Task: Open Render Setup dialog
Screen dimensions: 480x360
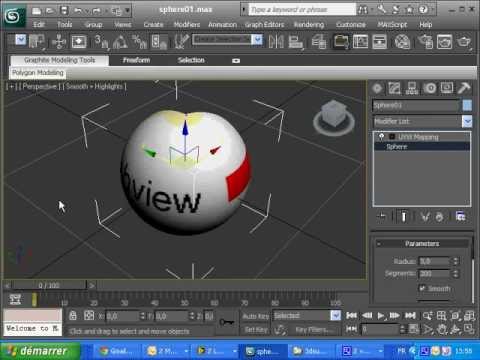Action: tap(425, 42)
